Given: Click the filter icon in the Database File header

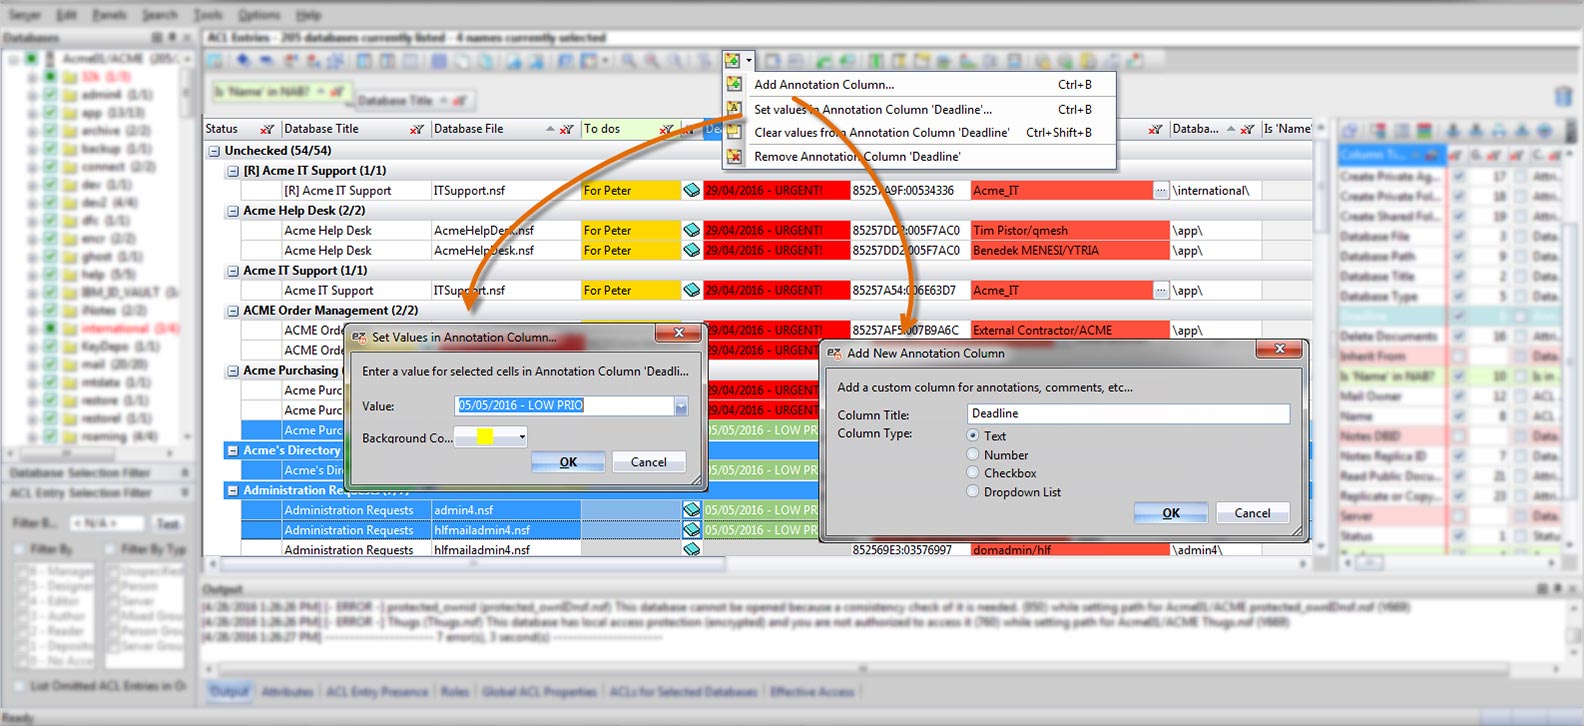Looking at the screenshot, I should pyautogui.click(x=566, y=129).
